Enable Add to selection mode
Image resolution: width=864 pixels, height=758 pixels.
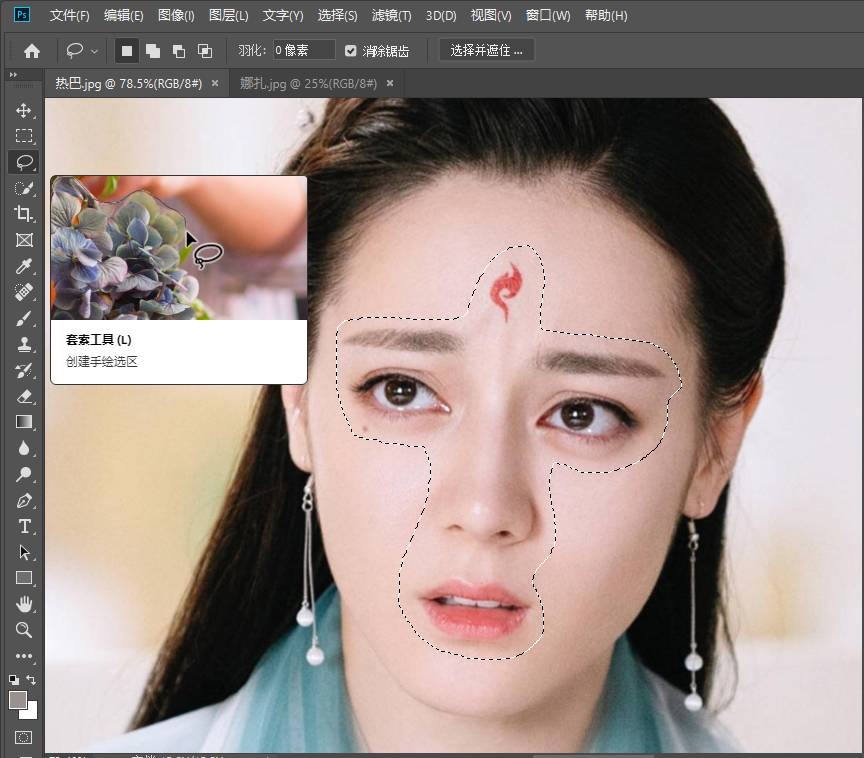[153, 51]
